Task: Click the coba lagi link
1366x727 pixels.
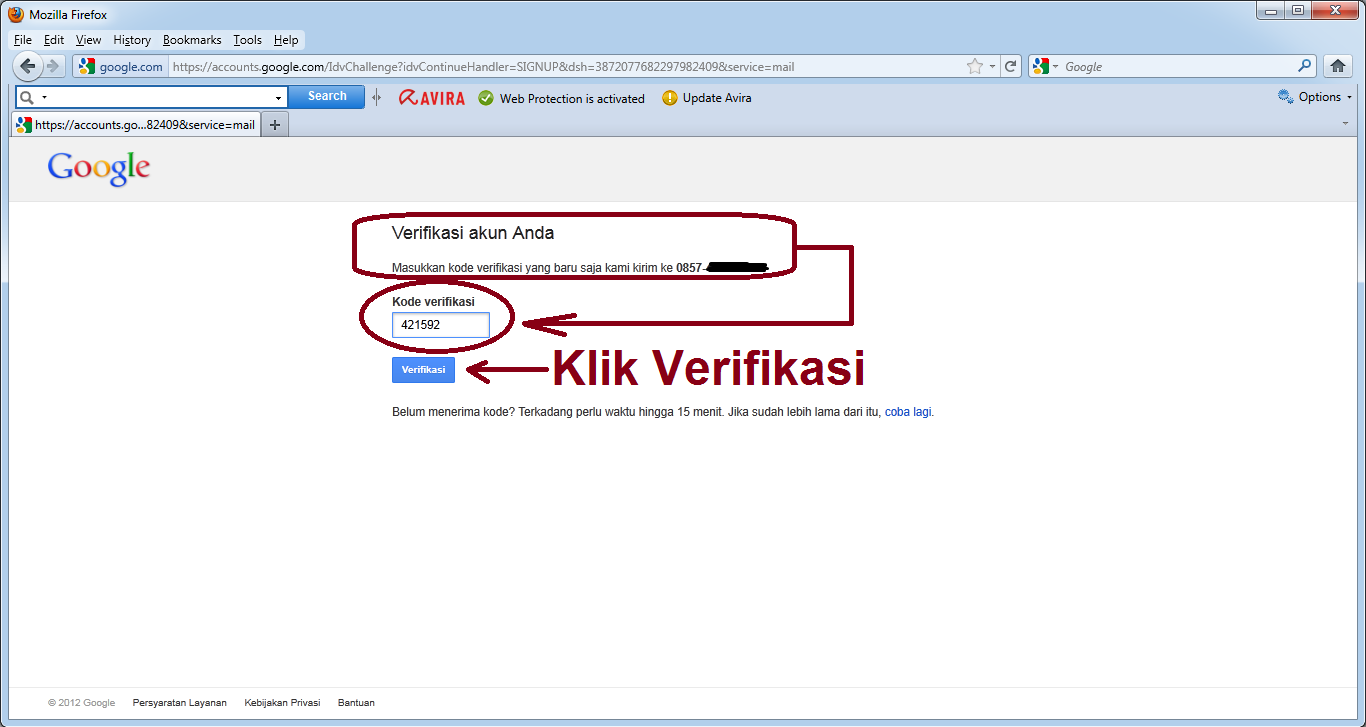Action: click(x=907, y=412)
